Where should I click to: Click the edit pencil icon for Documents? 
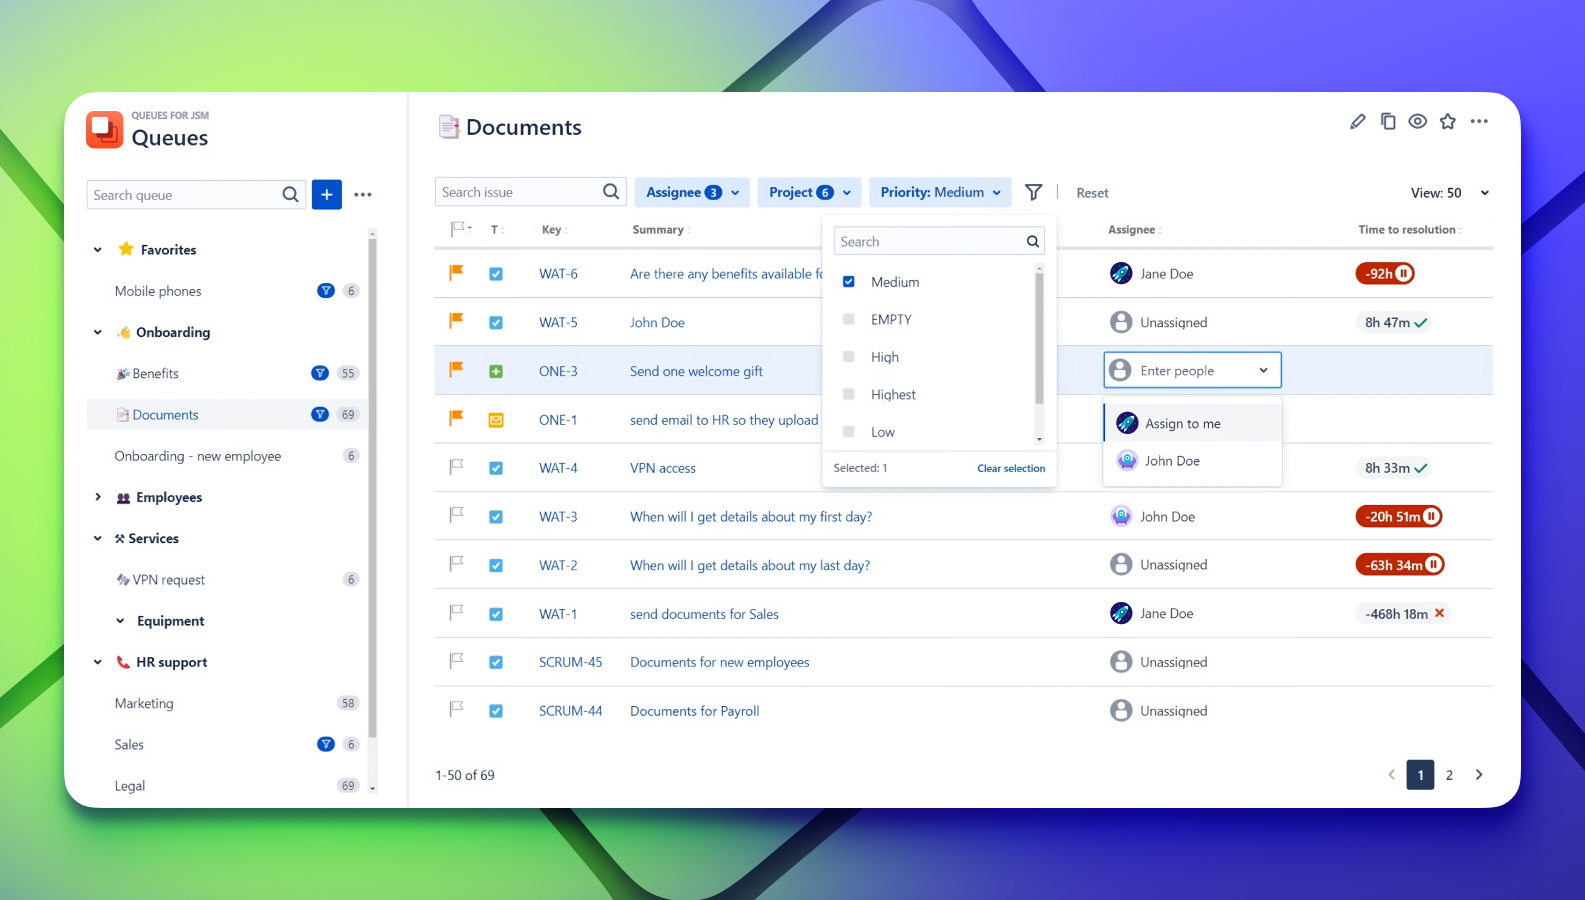pyautogui.click(x=1357, y=122)
